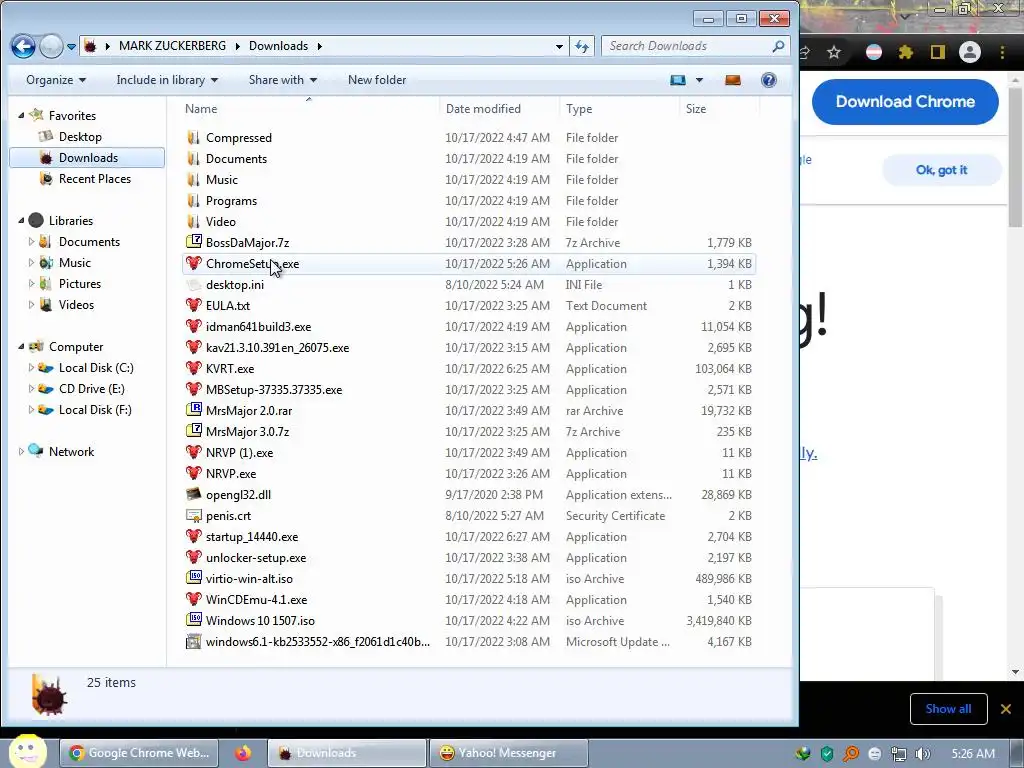Viewport: 1024px width, 768px height.
Task: Click the Downloads breadcrumb segment
Action: tap(278, 46)
